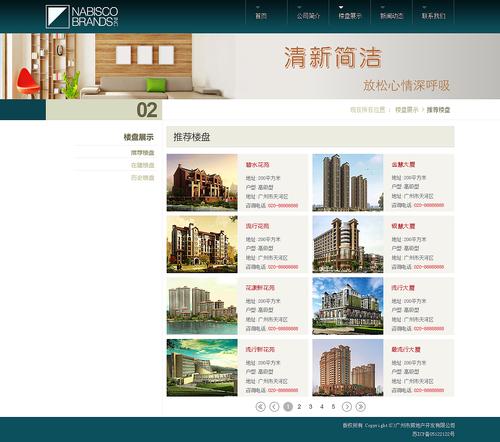Select 推荐楼盘 in the left sidebar
The width and height of the screenshot is (500, 442).
(142, 153)
